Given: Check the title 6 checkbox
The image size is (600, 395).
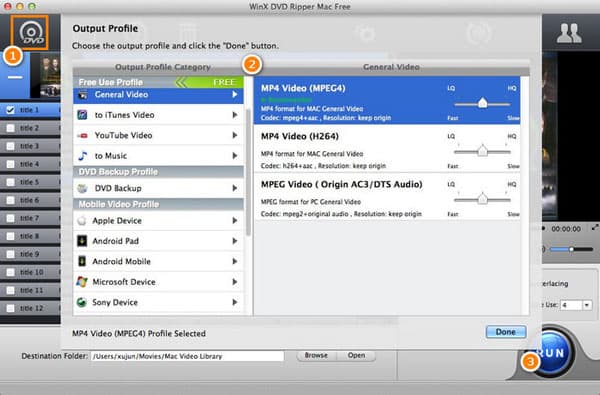Looking at the screenshot, I should (x=10, y=200).
